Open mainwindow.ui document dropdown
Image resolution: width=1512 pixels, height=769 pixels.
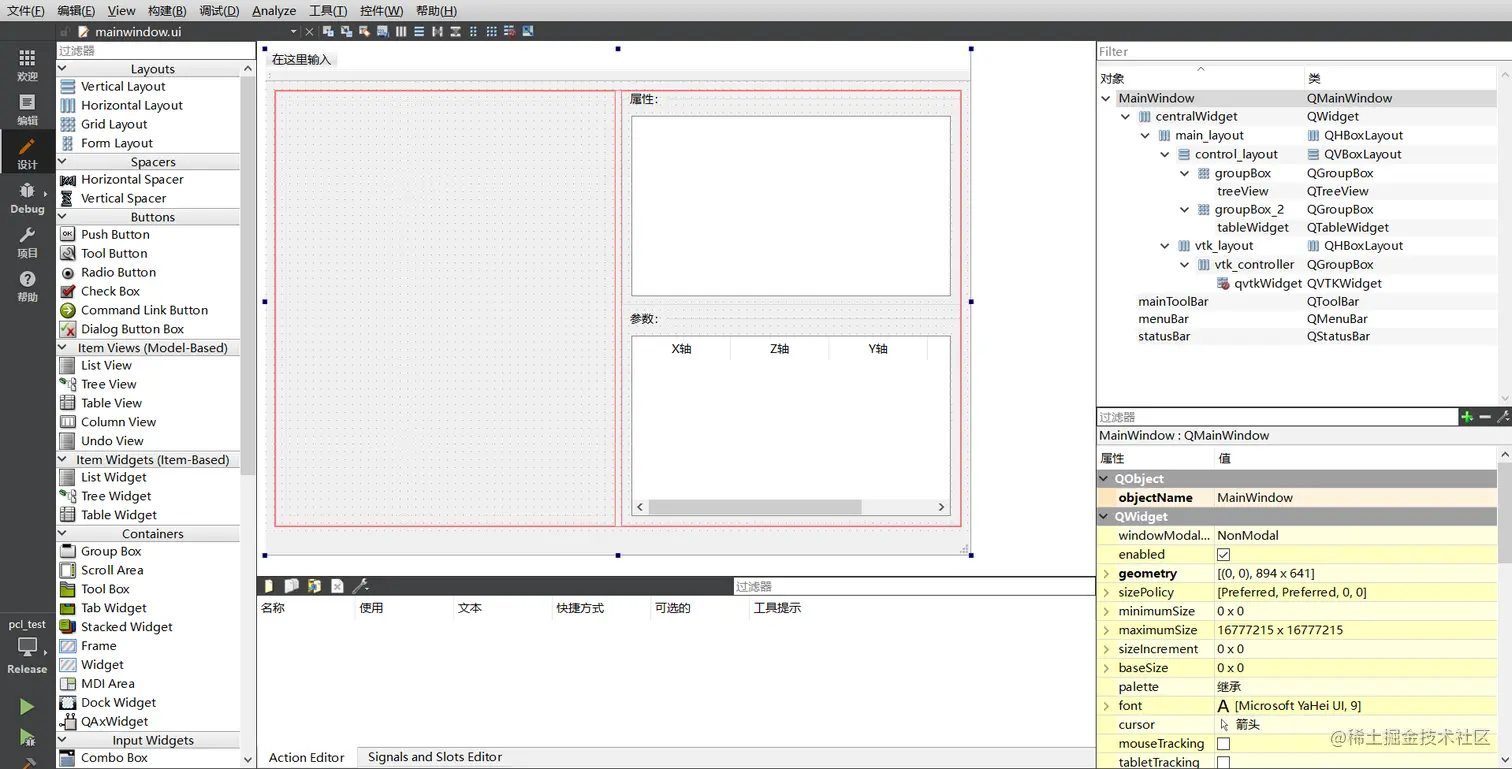[x=293, y=32]
